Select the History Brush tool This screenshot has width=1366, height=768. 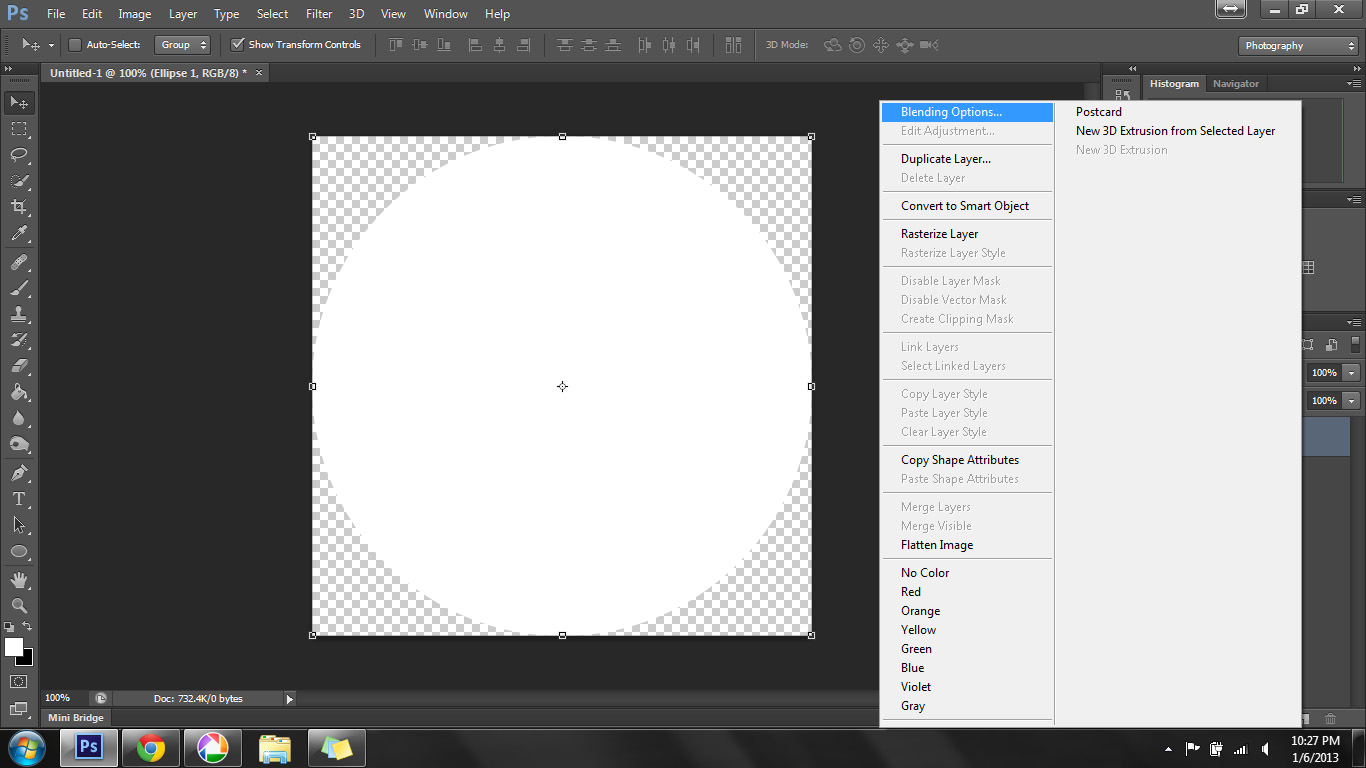click(19, 340)
